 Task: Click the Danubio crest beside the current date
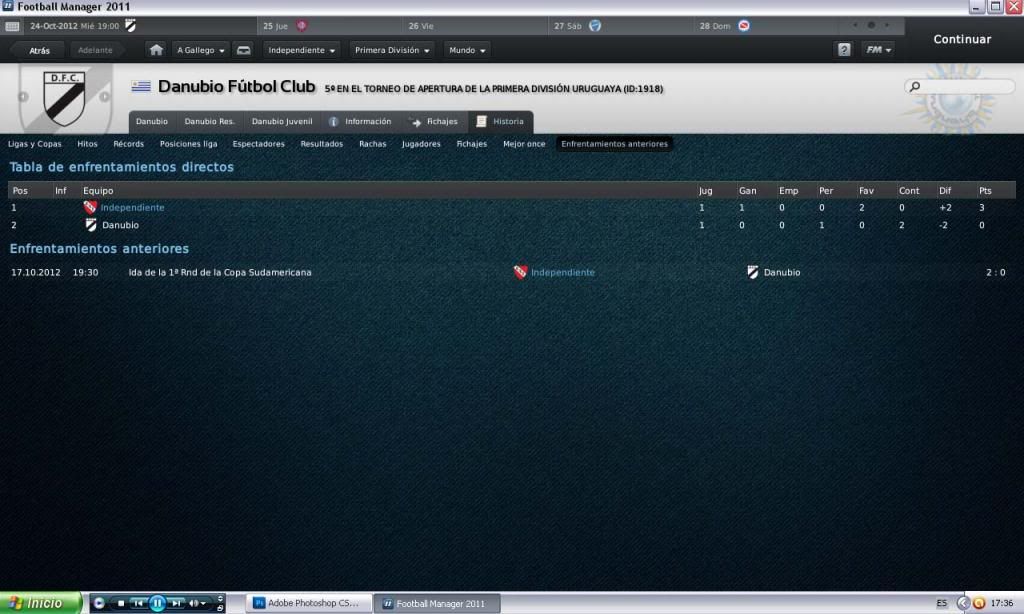pos(131,25)
